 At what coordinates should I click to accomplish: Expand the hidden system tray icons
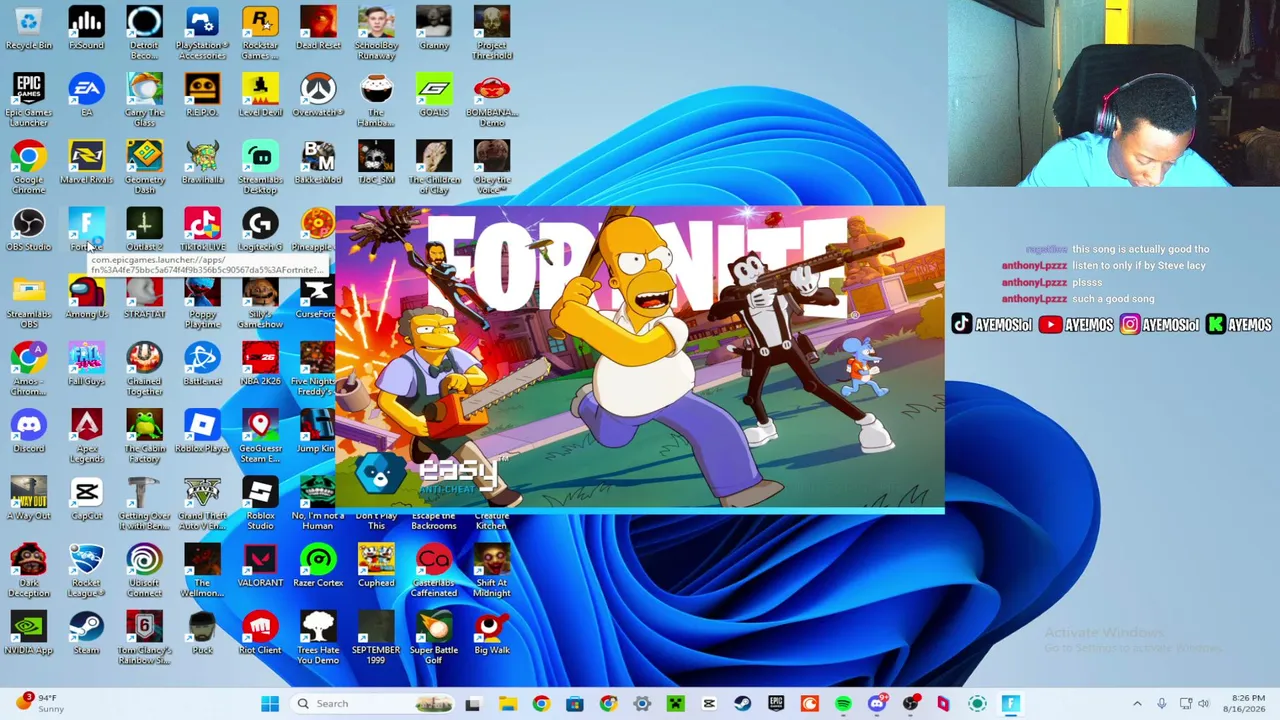(x=1137, y=703)
